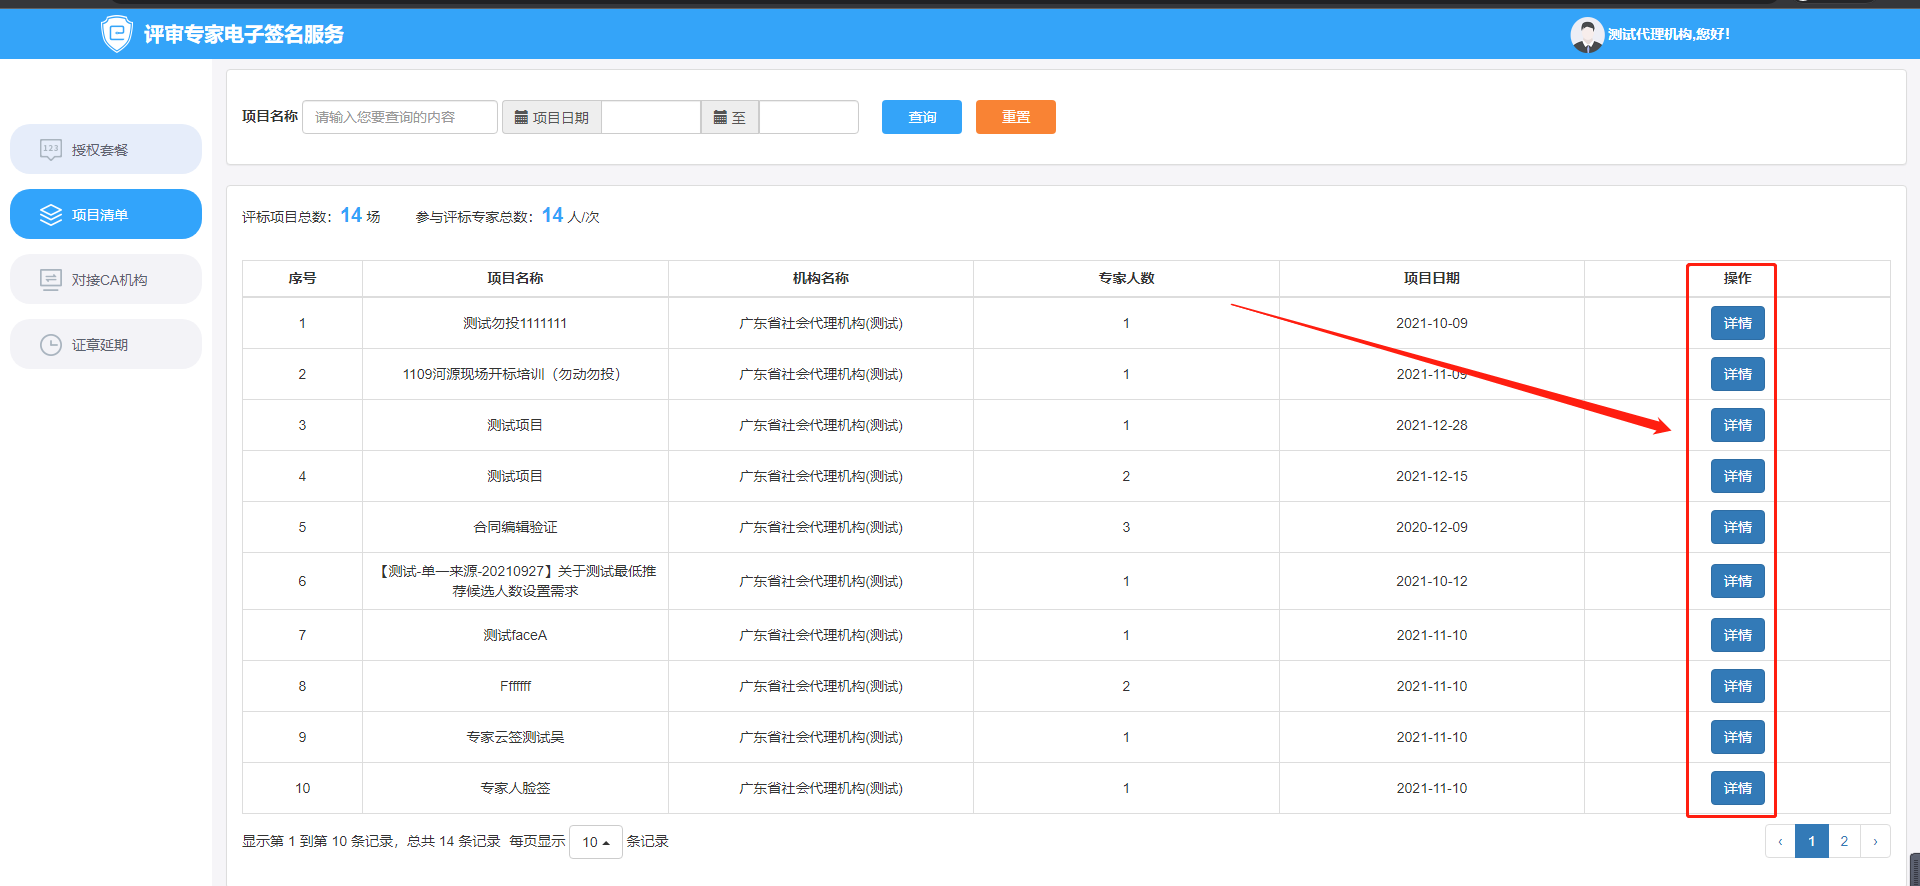Open 详情 for 合同编辑验证
The image size is (1920, 886).
[1738, 527]
